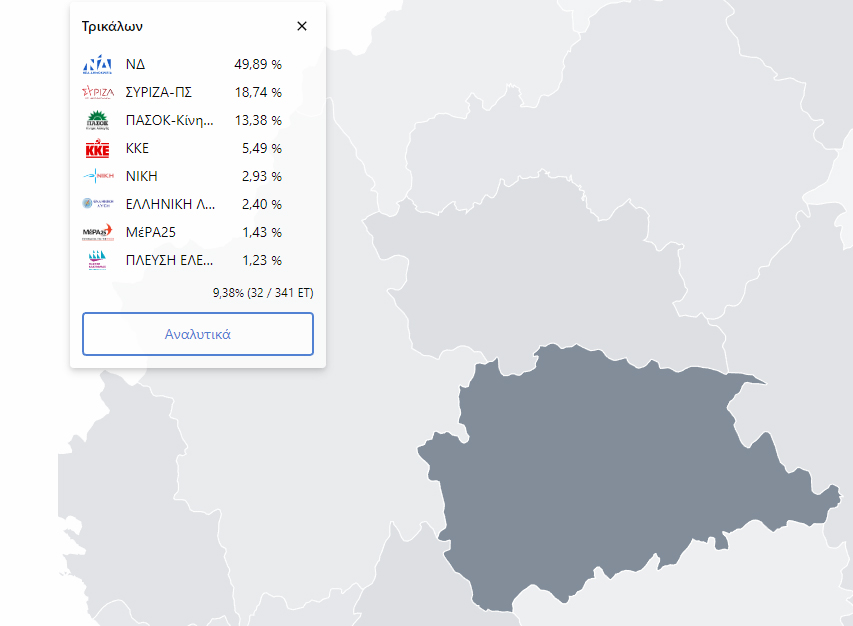Select the highlighted dark gray map region
The height and width of the screenshot is (626, 853).
click(x=600, y=470)
